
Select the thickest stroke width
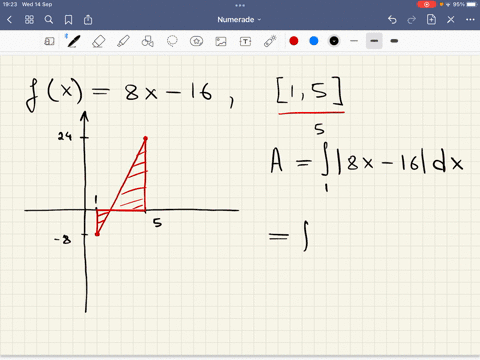[394, 41]
